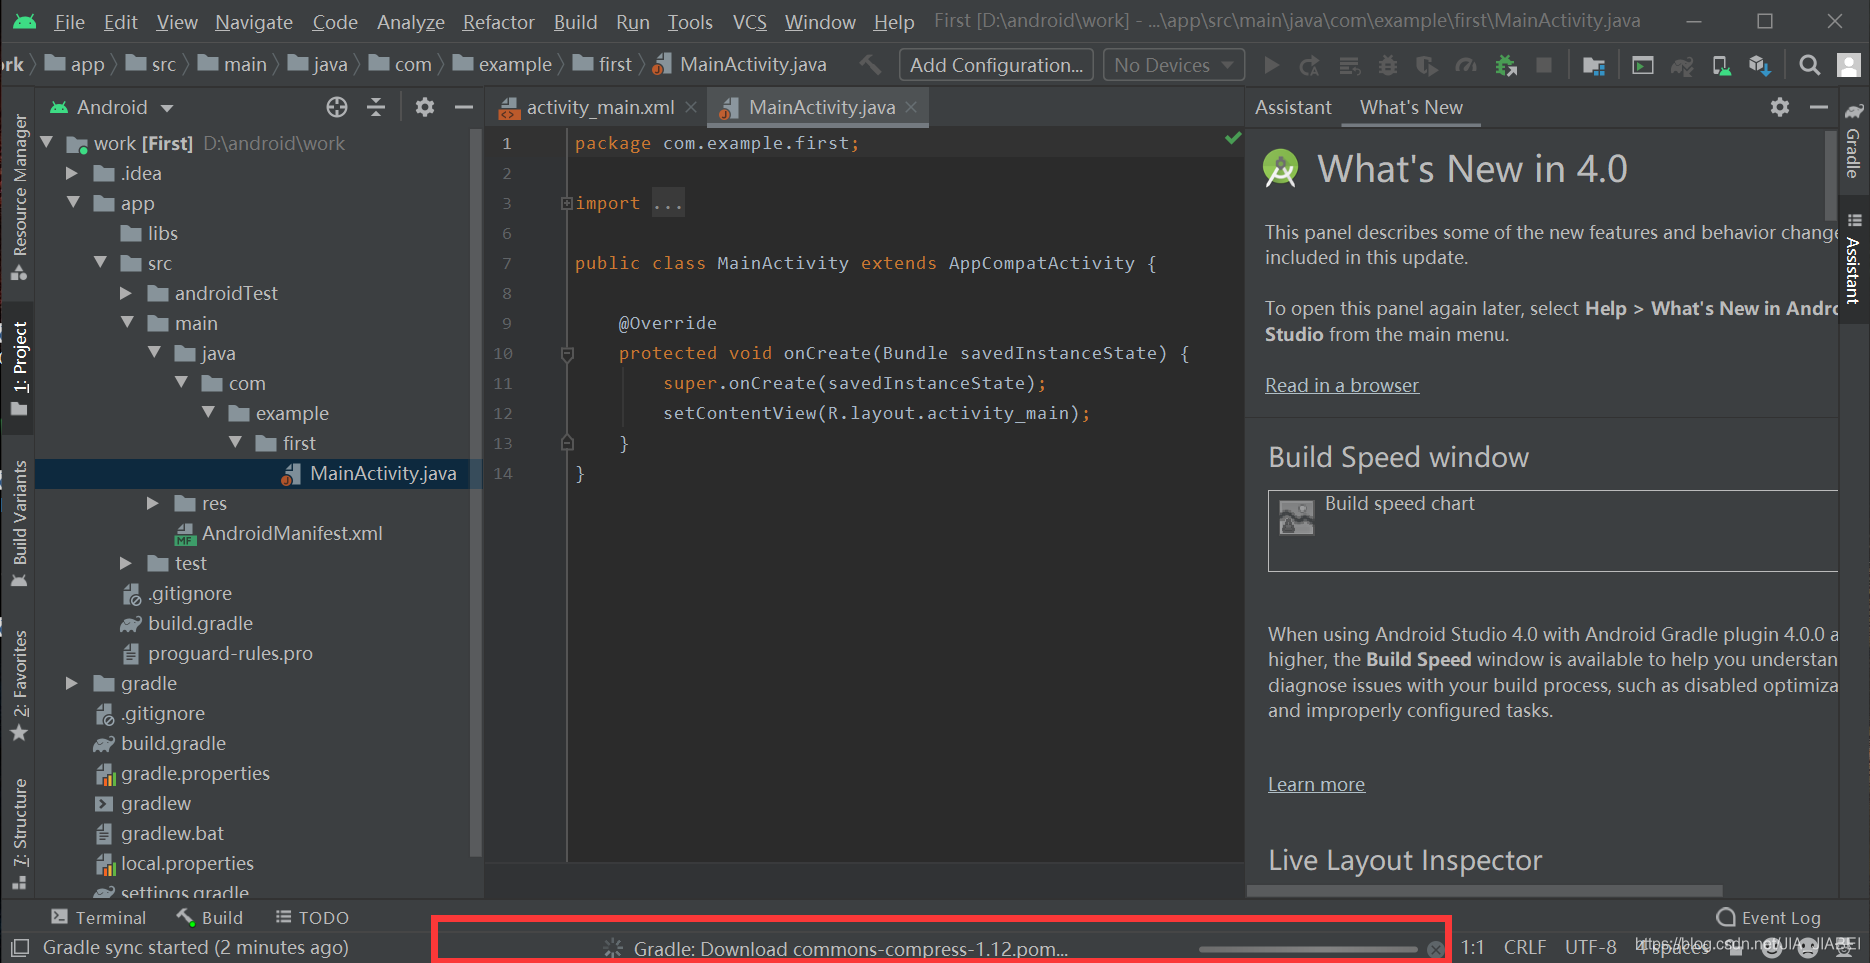Open the AVD Manager icon
The height and width of the screenshot is (963, 1870).
pos(1721,65)
